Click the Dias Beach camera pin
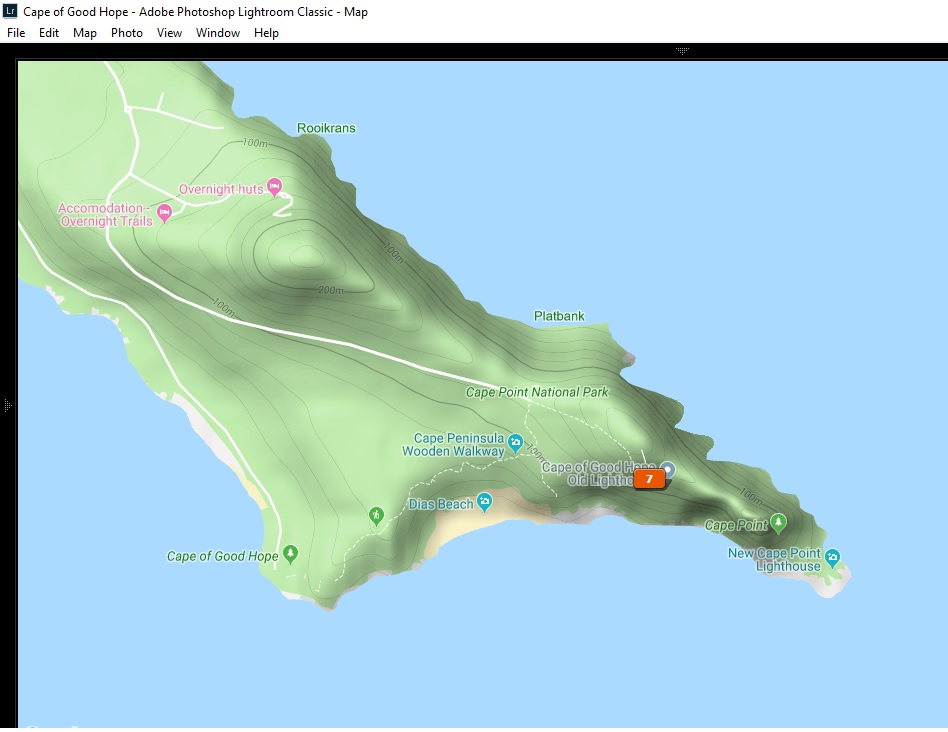 pos(484,502)
